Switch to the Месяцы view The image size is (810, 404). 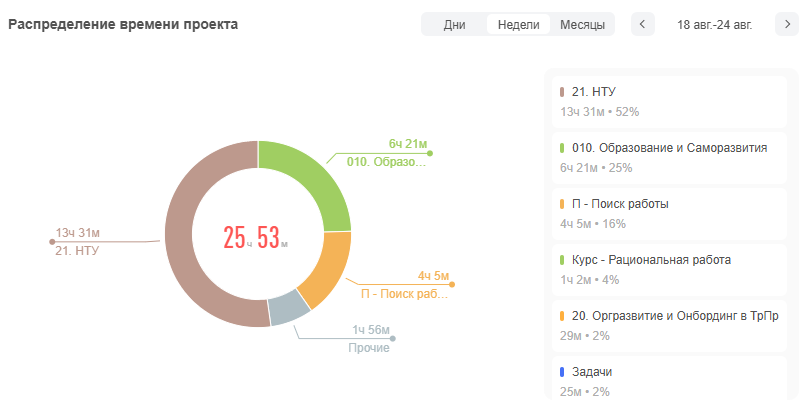(x=582, y=24)
